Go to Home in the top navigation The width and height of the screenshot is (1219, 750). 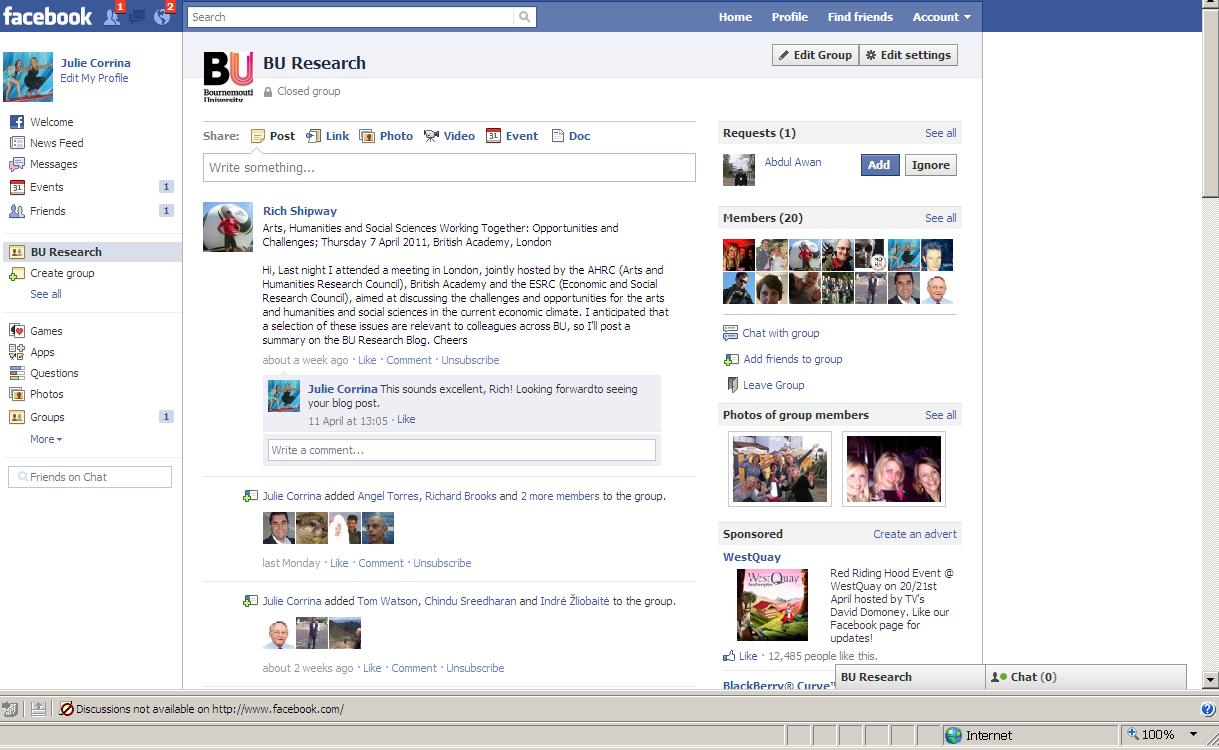pos(735,17)
